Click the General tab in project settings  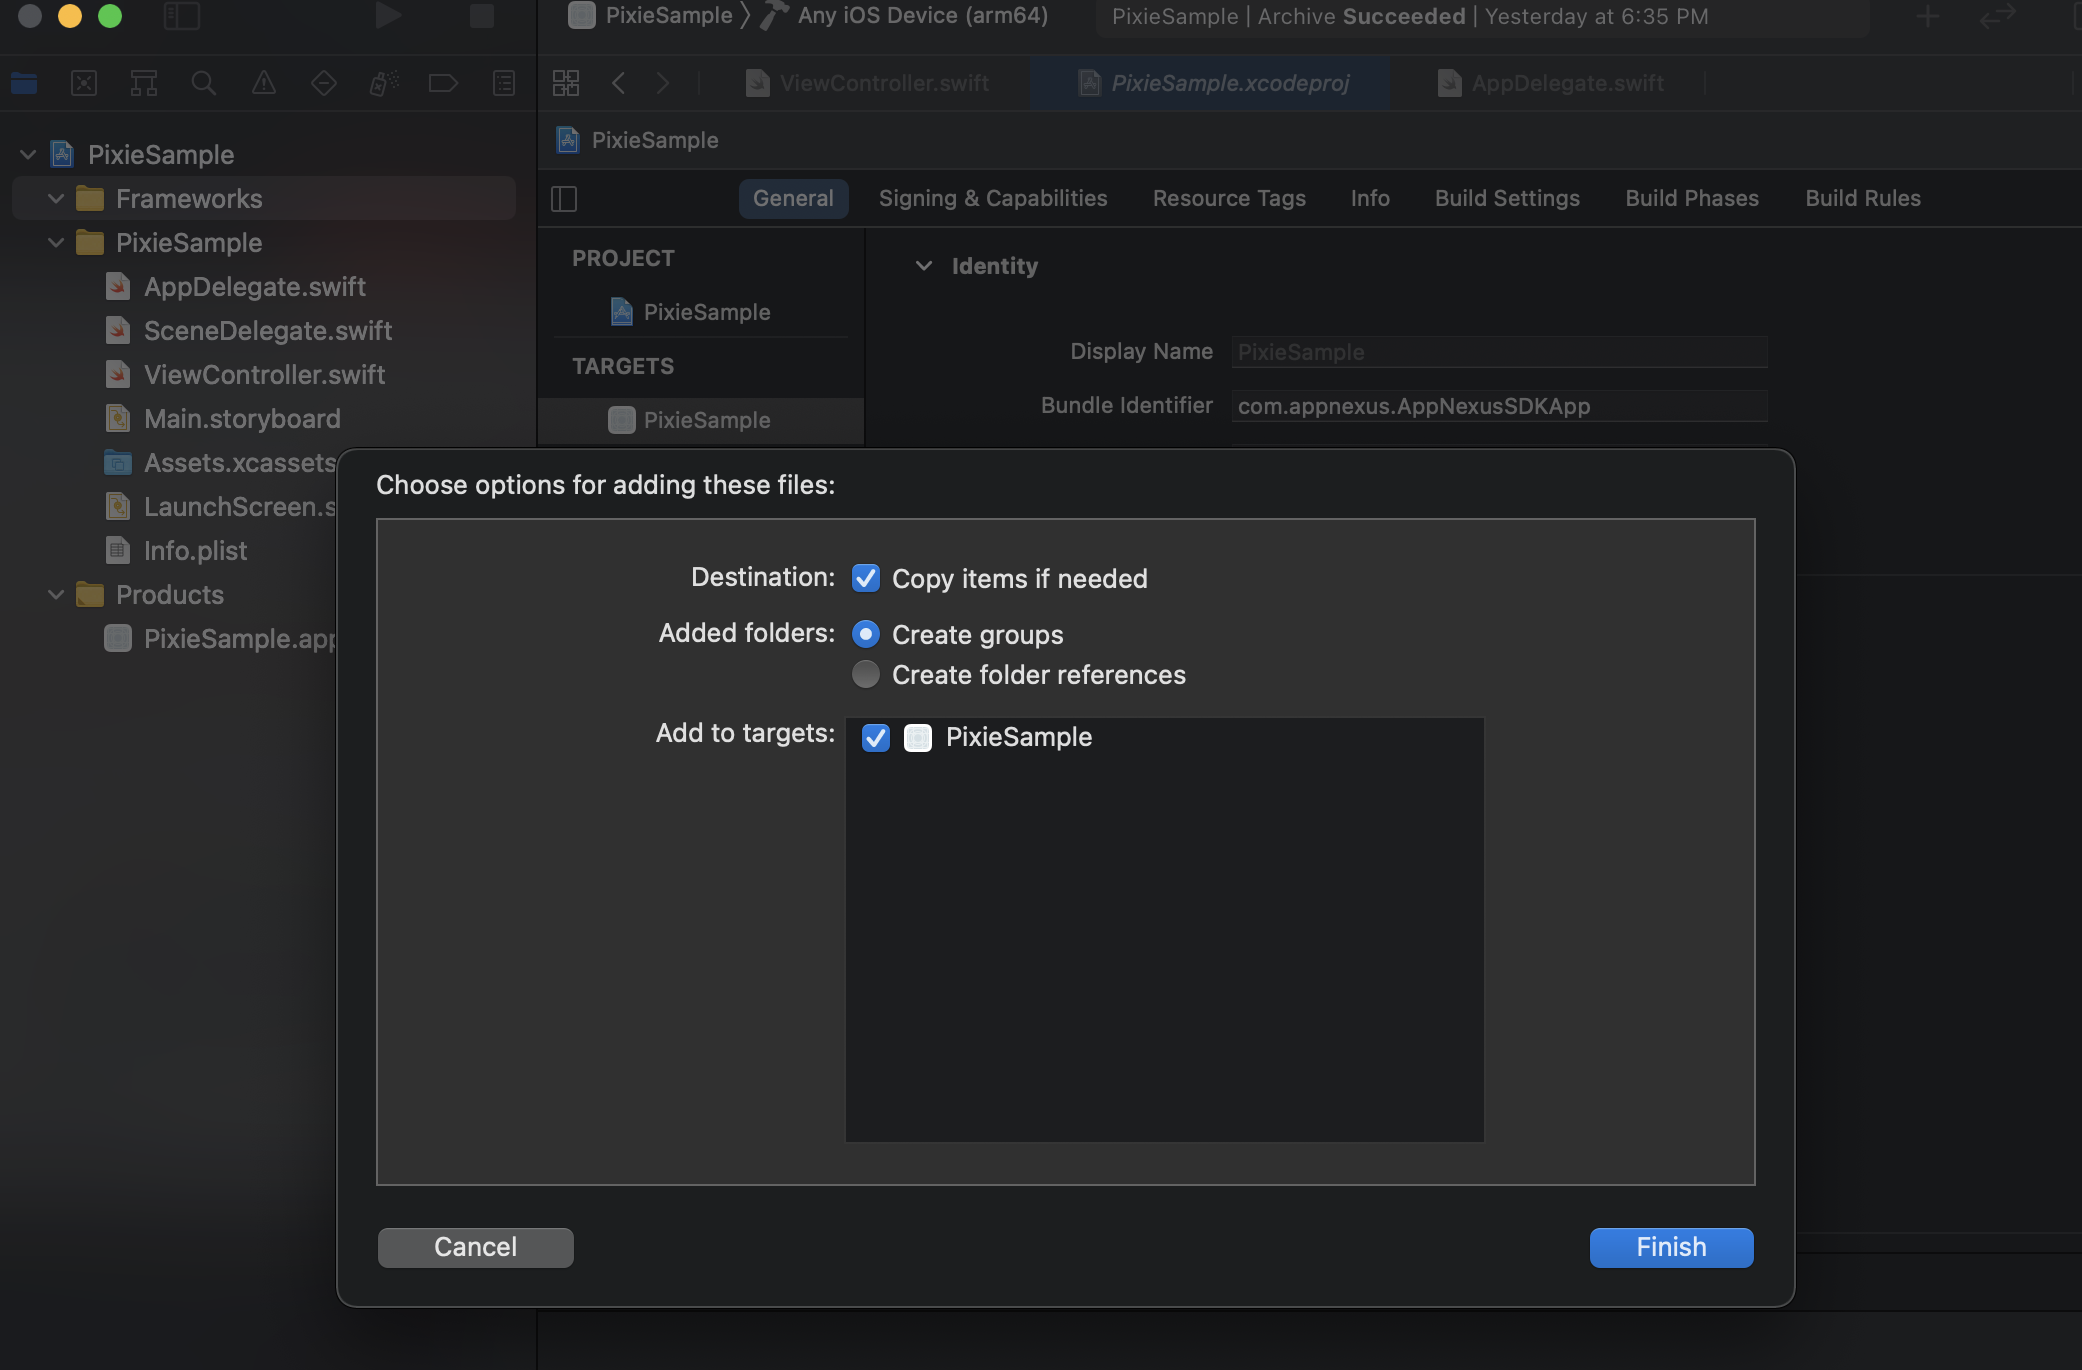pos(793,196)
